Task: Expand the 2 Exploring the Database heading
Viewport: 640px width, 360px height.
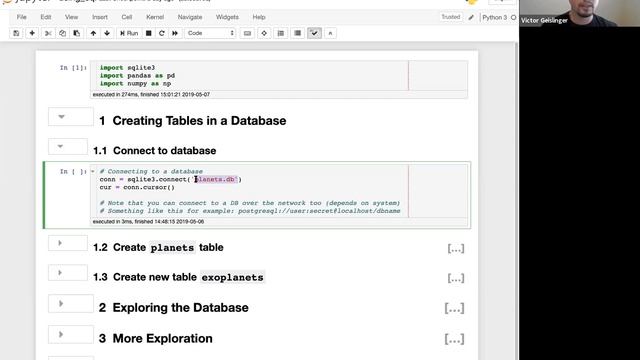Action: tap(61, 304)
